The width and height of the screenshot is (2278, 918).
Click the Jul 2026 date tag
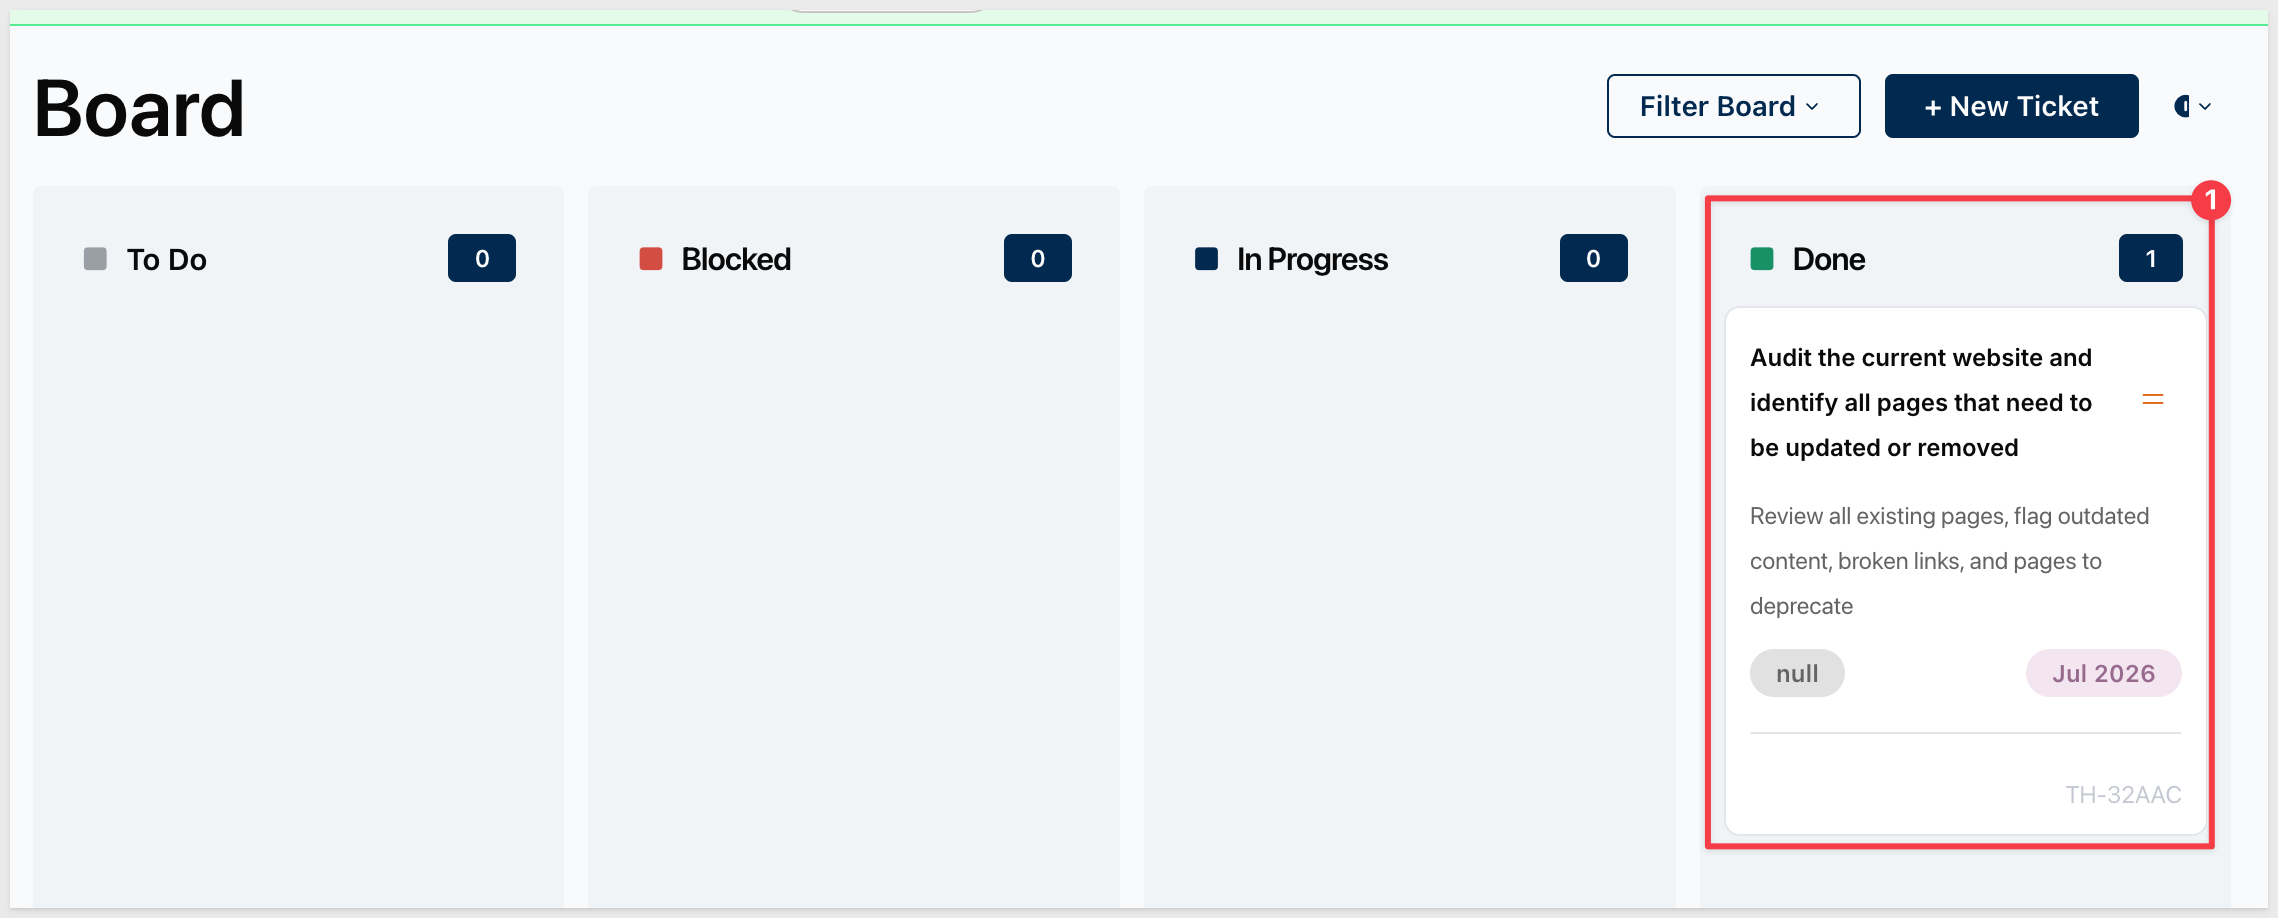(x=2104, y=673)
